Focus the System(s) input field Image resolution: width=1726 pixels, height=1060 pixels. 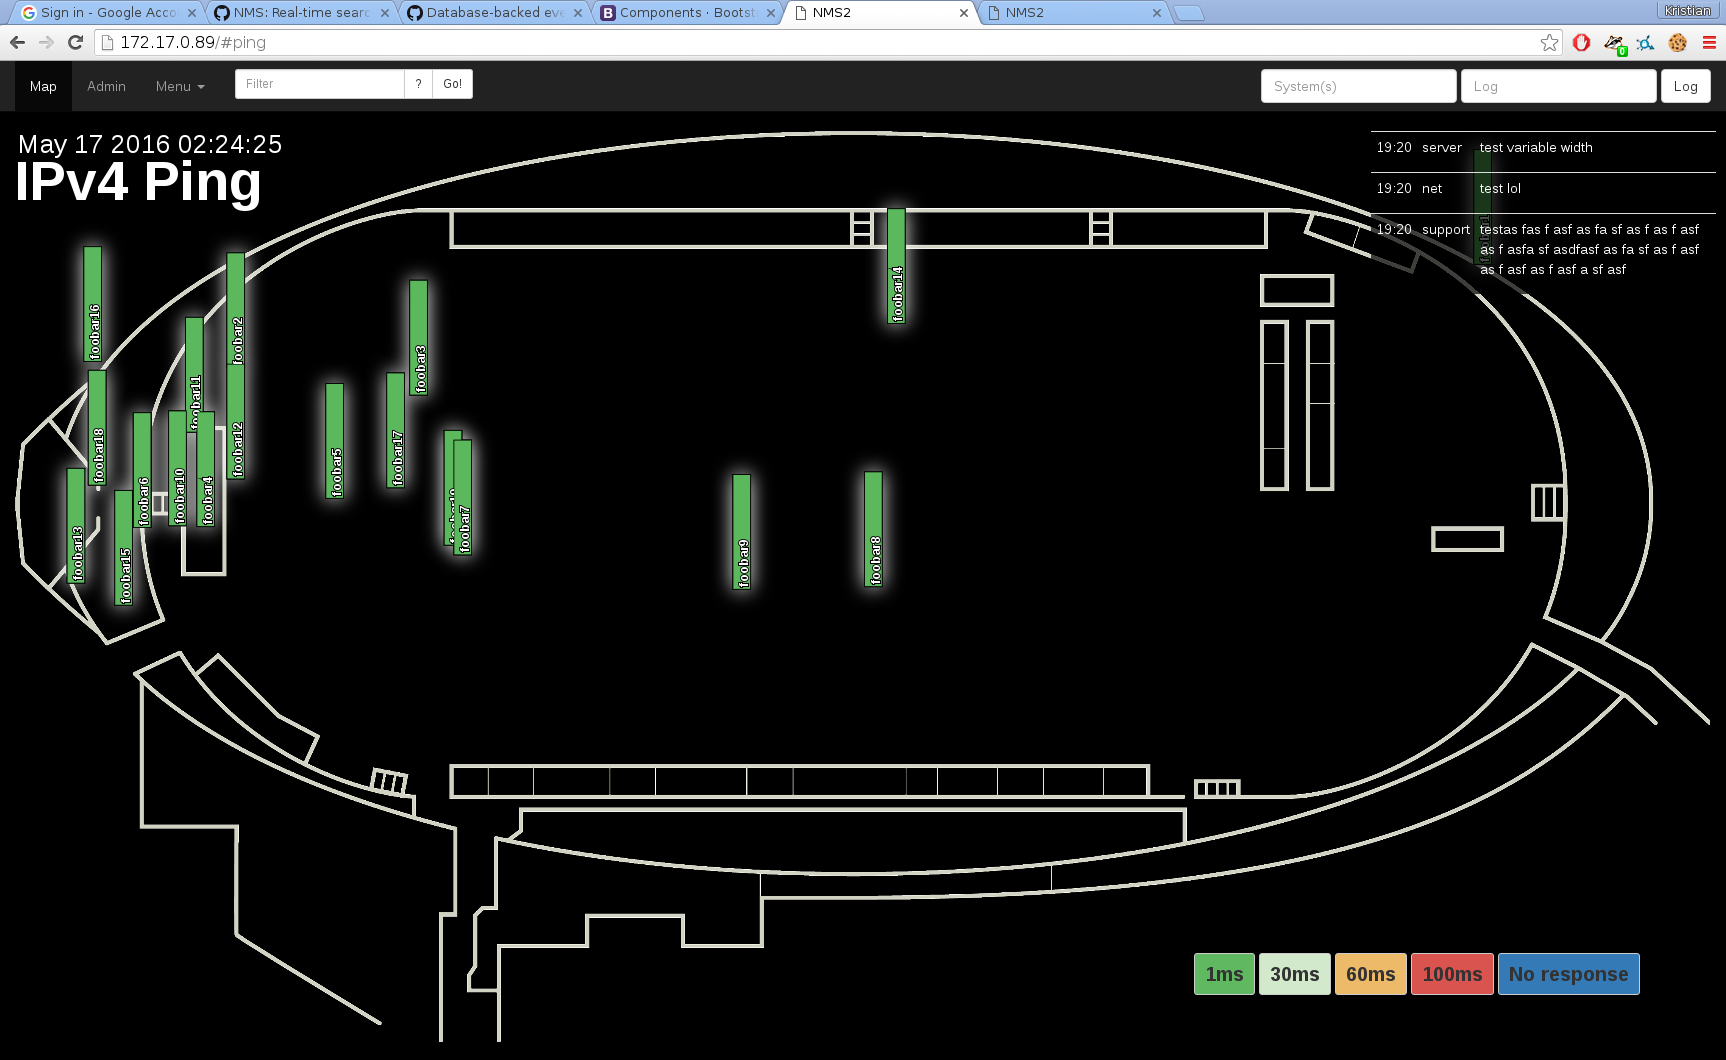tap(1358, 86)
